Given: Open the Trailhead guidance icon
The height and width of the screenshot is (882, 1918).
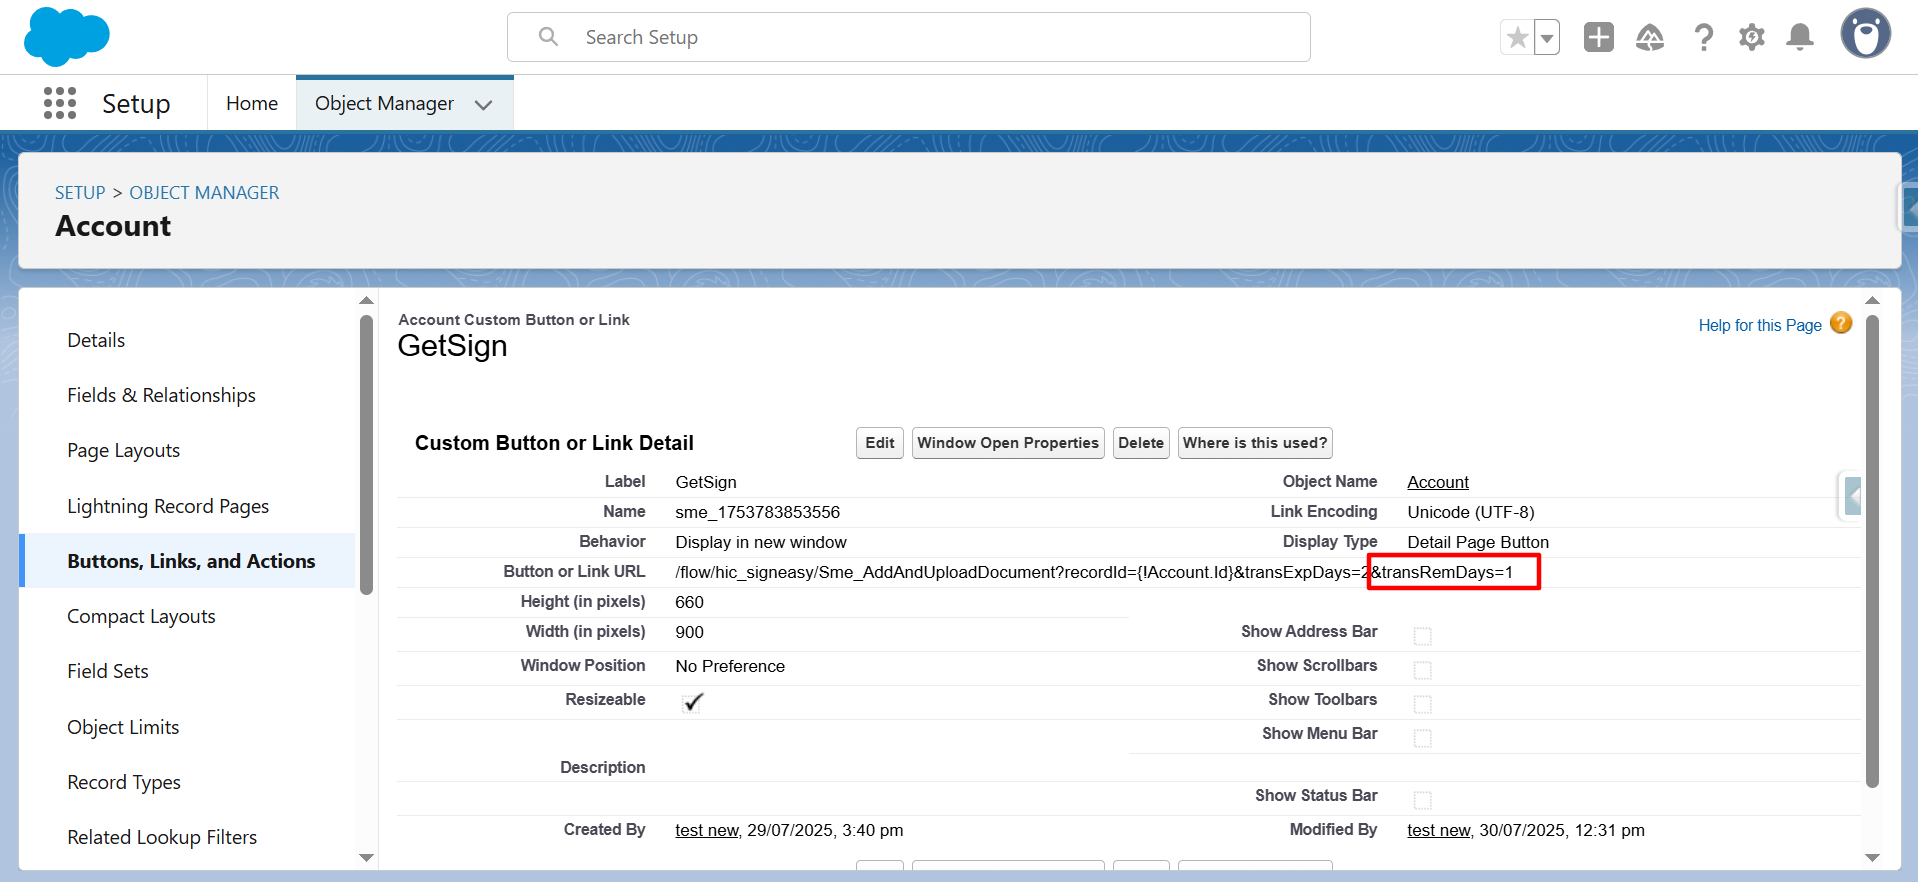Looking at the screenshot, I should click(x=1650, y=37).
